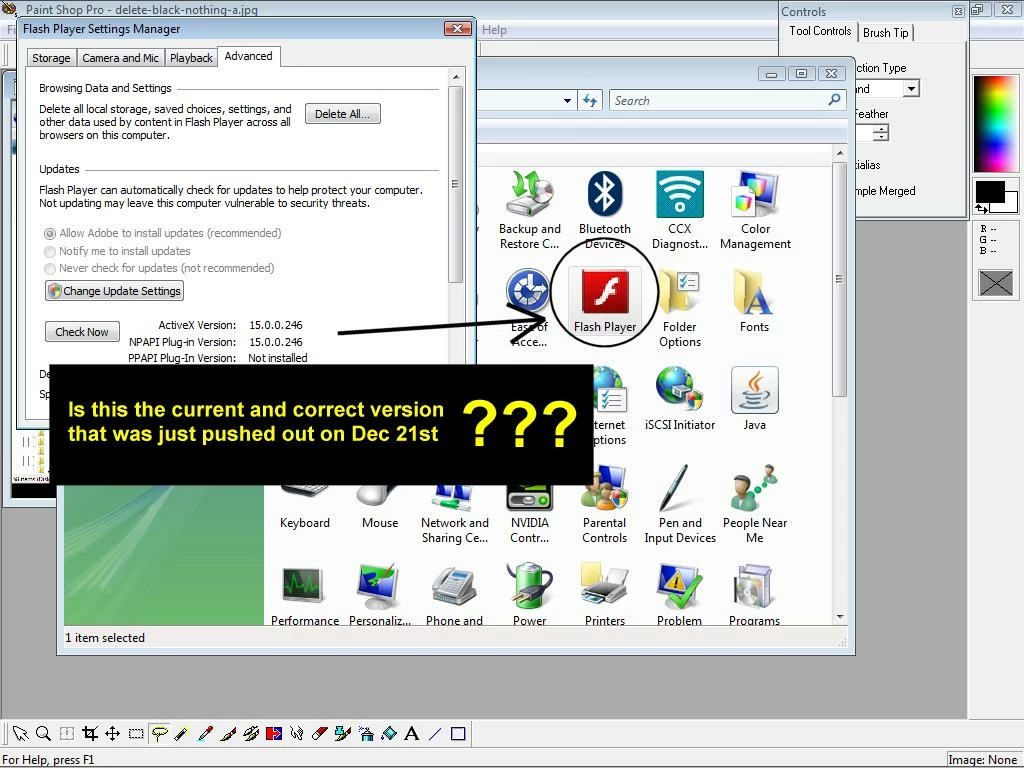Screen dimensions: 1024x768
Task: Open Folder Options icon
Action: tap(680, 308)
